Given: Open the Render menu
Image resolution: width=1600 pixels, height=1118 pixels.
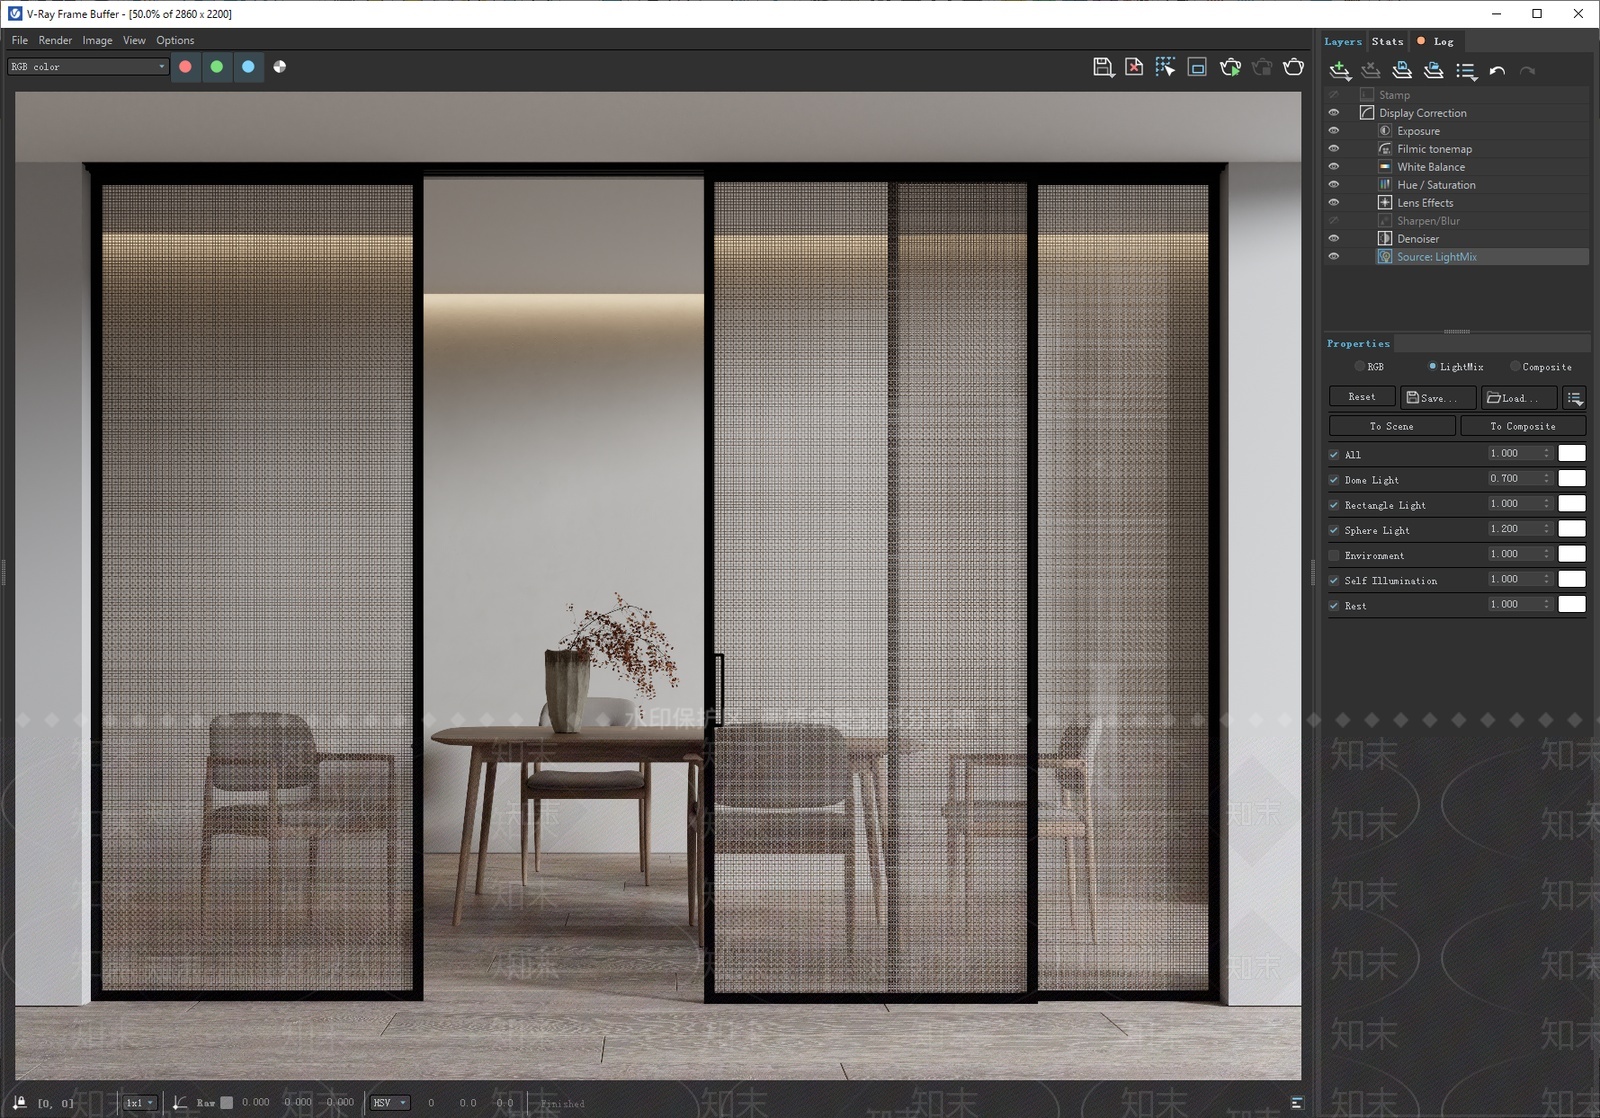Looking at the screenshot, I should pos(55,40).
